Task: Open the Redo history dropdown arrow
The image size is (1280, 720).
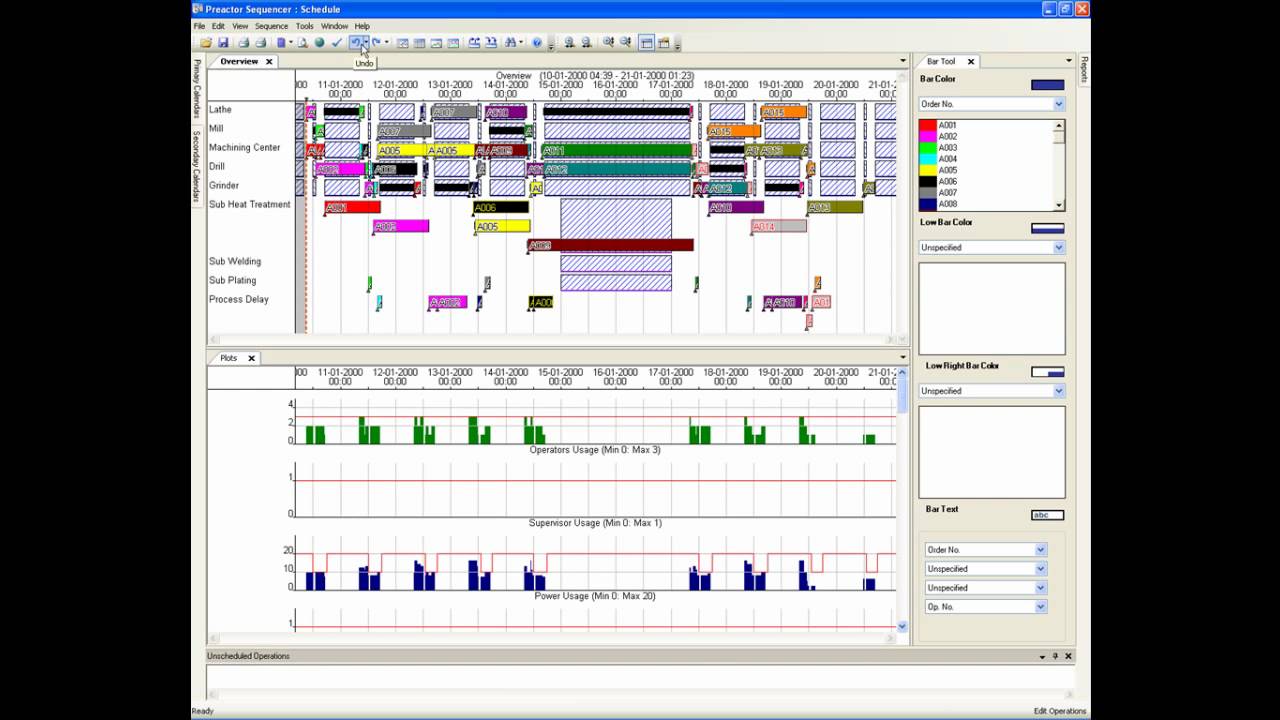Action: click(387, 43)
